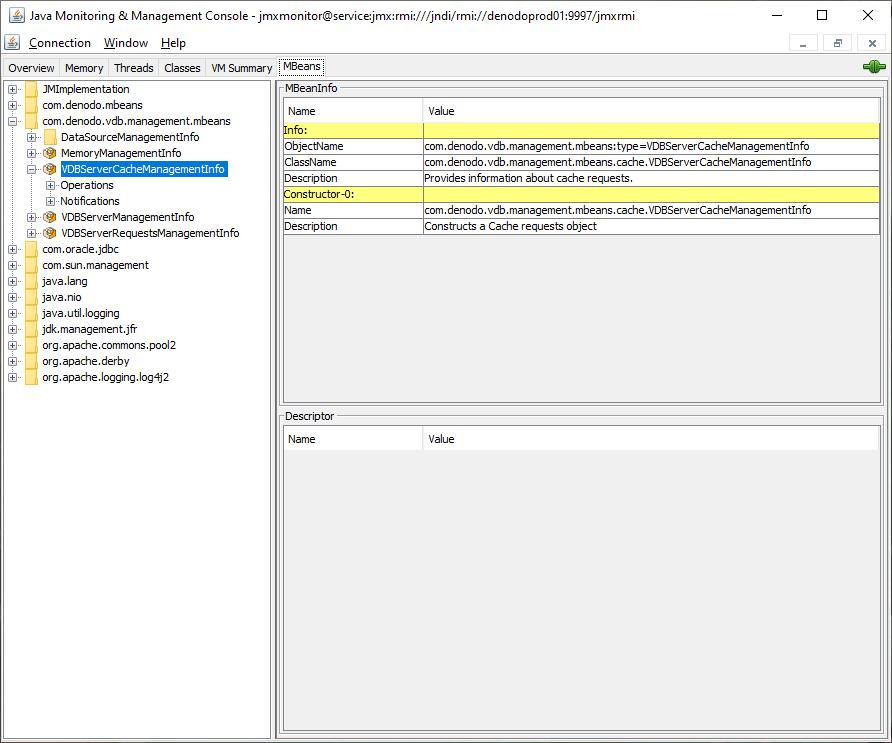This screenshot has width=892, height=743.
Task: Select java.util.logging in the tree
Action: click(x=81, y=313)
